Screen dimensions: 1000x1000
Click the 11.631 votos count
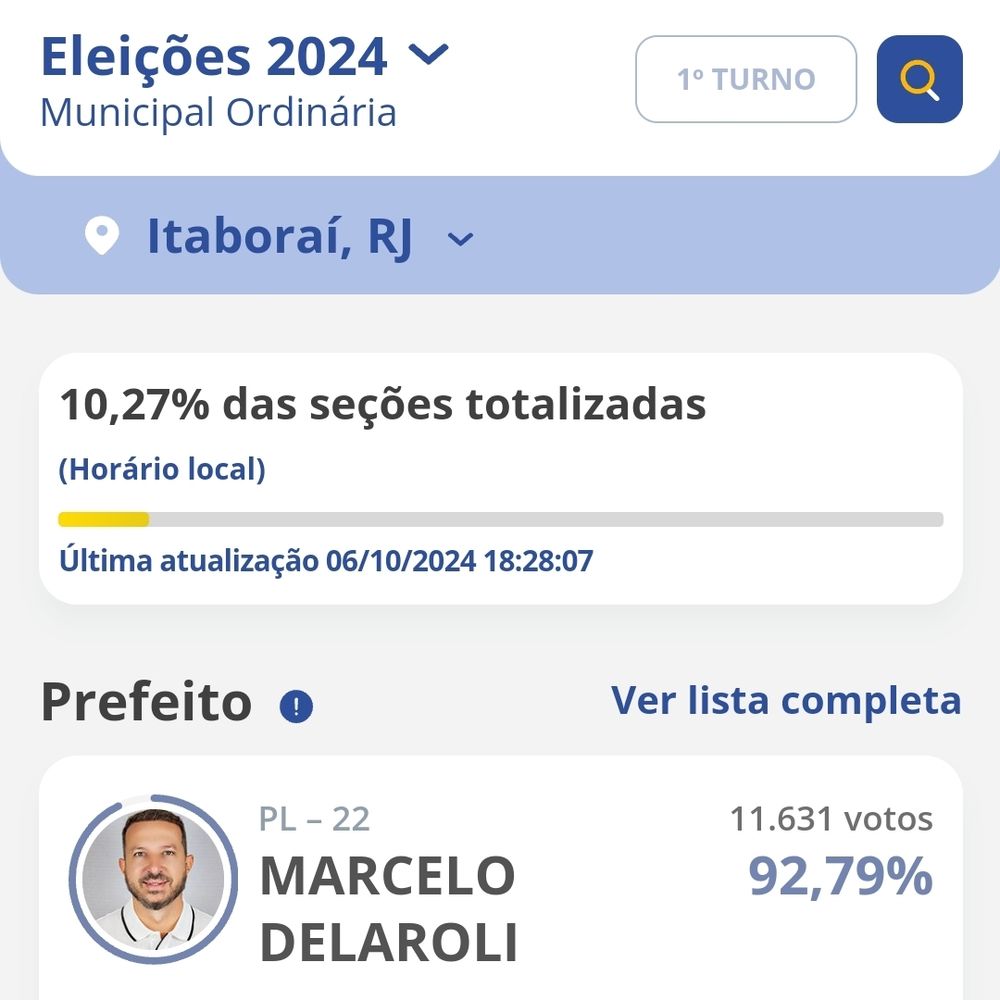click(832, 818)
